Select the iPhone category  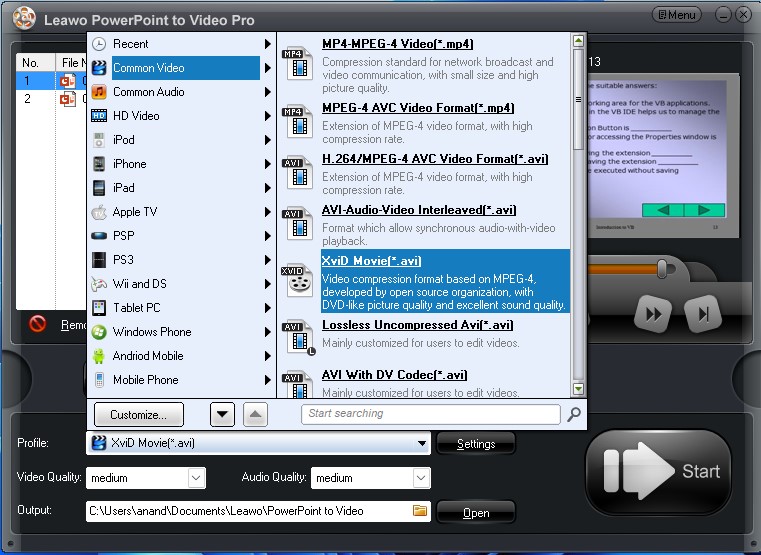coord(130,164)
